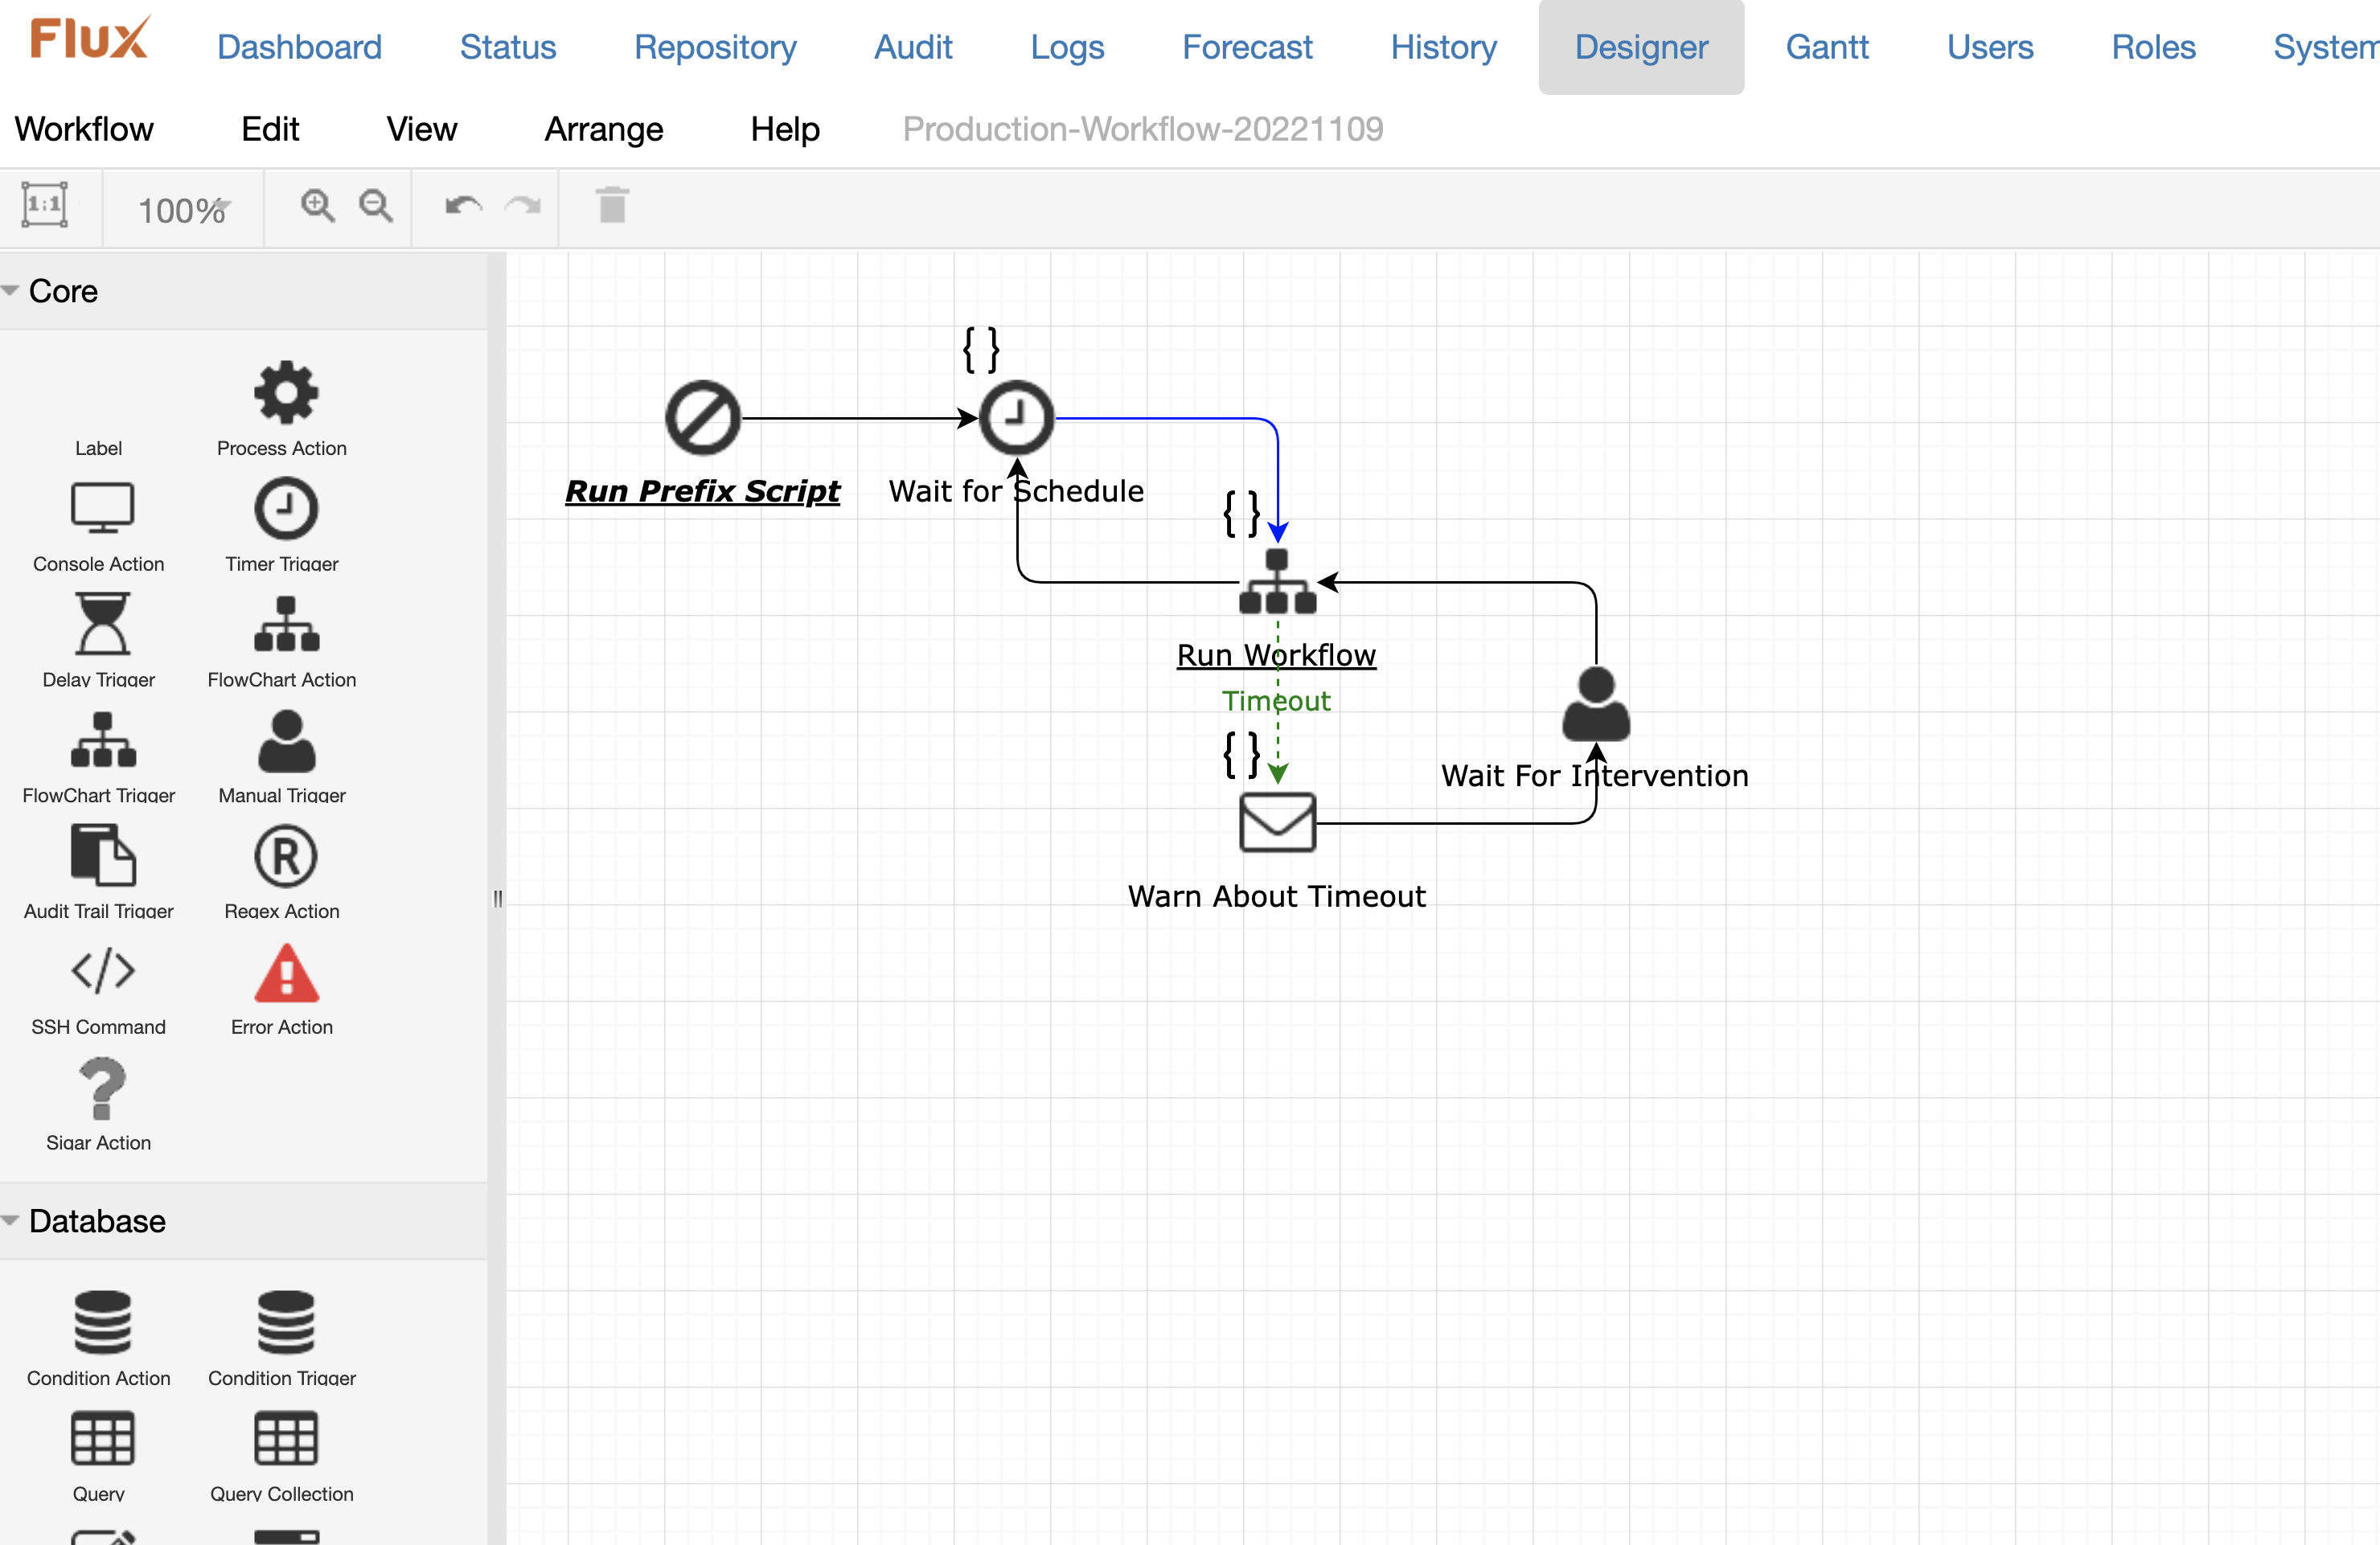Click the zoom in magnifier
This screenshot has height=1545, width=2380.
pos(317,206)
